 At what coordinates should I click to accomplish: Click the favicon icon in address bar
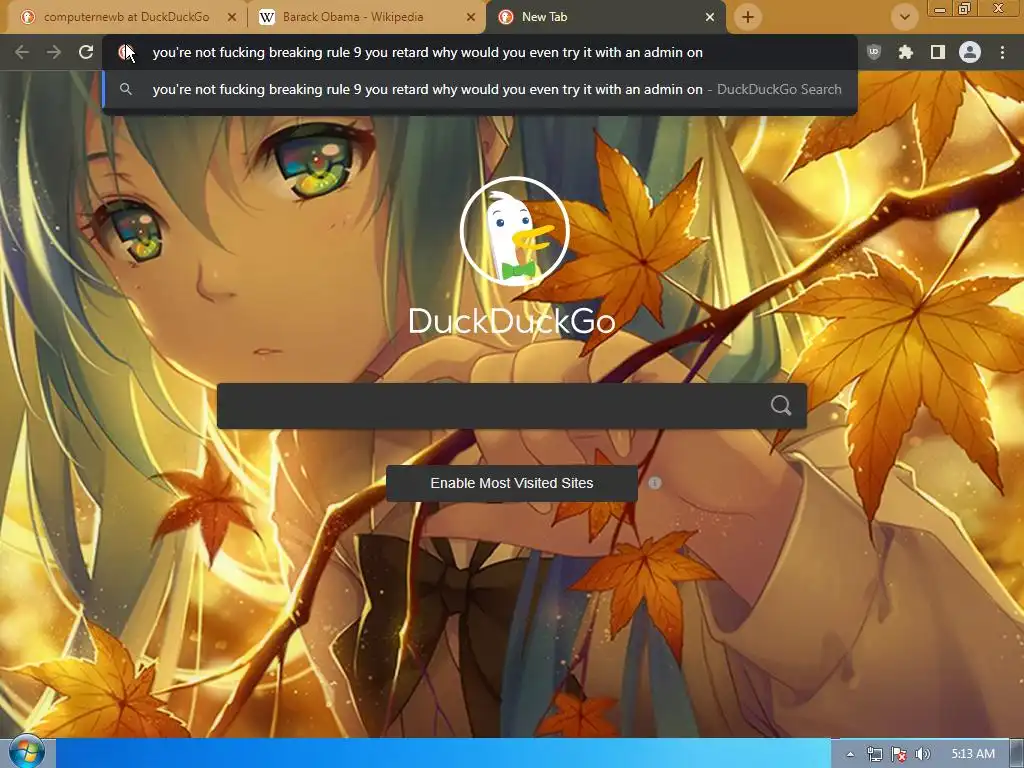tap(125, 52)
